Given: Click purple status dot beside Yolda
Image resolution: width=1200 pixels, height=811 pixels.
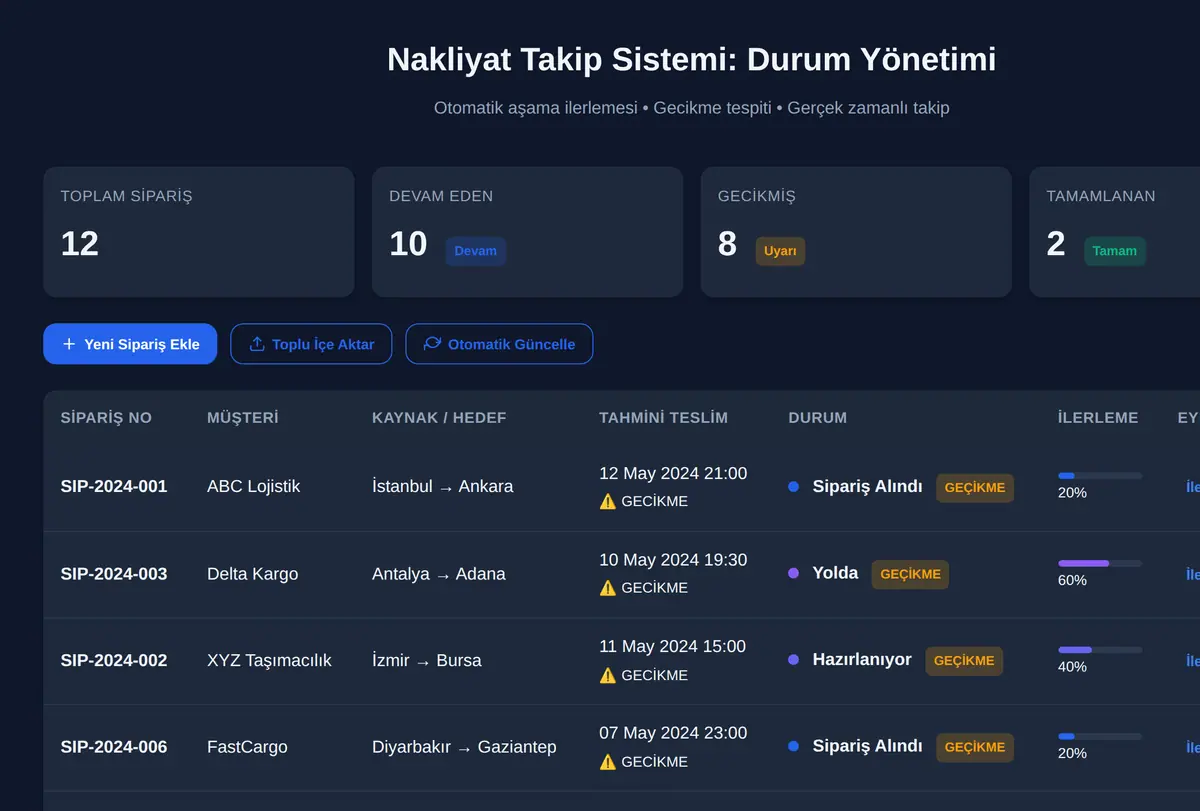Looking at the screenshot, I should (x=794, y=574).
